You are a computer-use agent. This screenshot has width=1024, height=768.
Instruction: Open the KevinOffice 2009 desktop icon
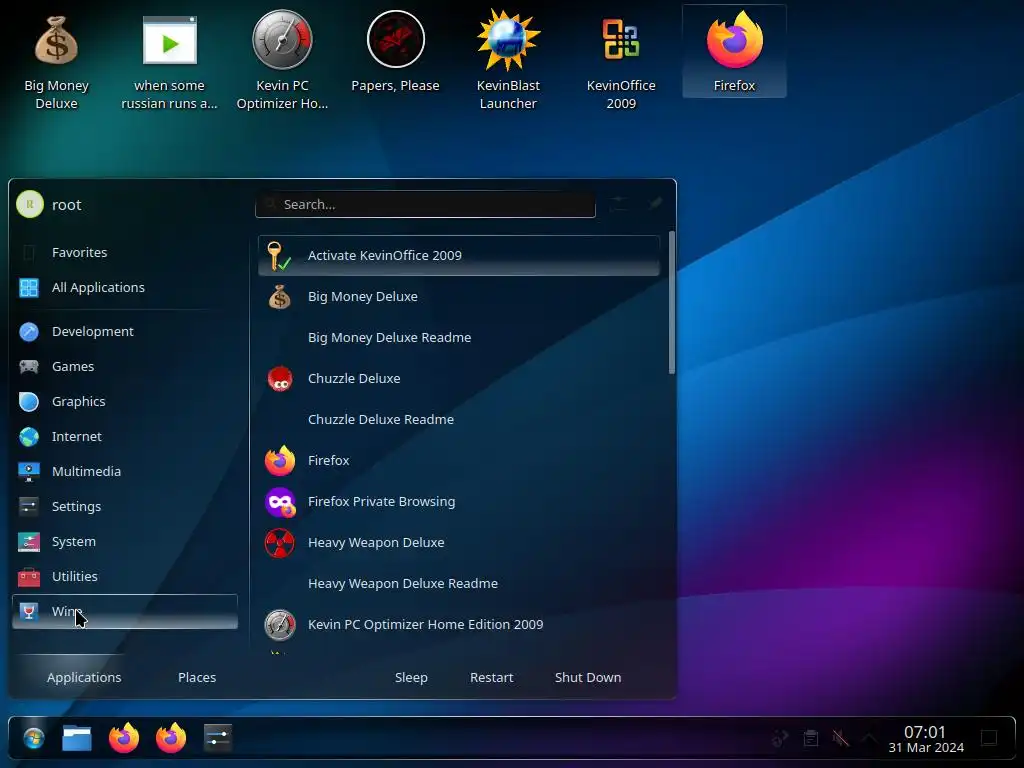coord(620,60)
